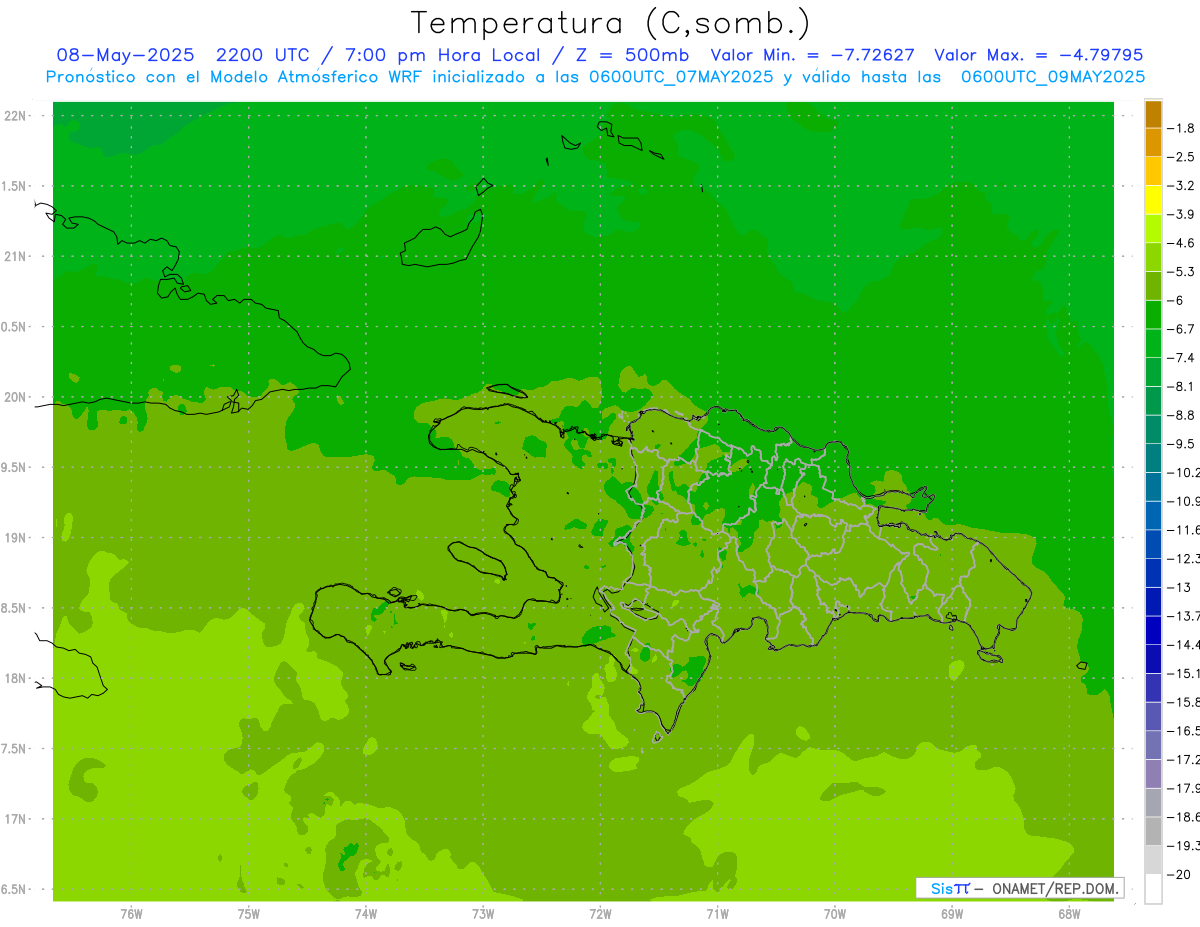Click the '73W' longitude label
Image resolution: width=1200 pixels, height=927 pixels.
tap(483, 913)
